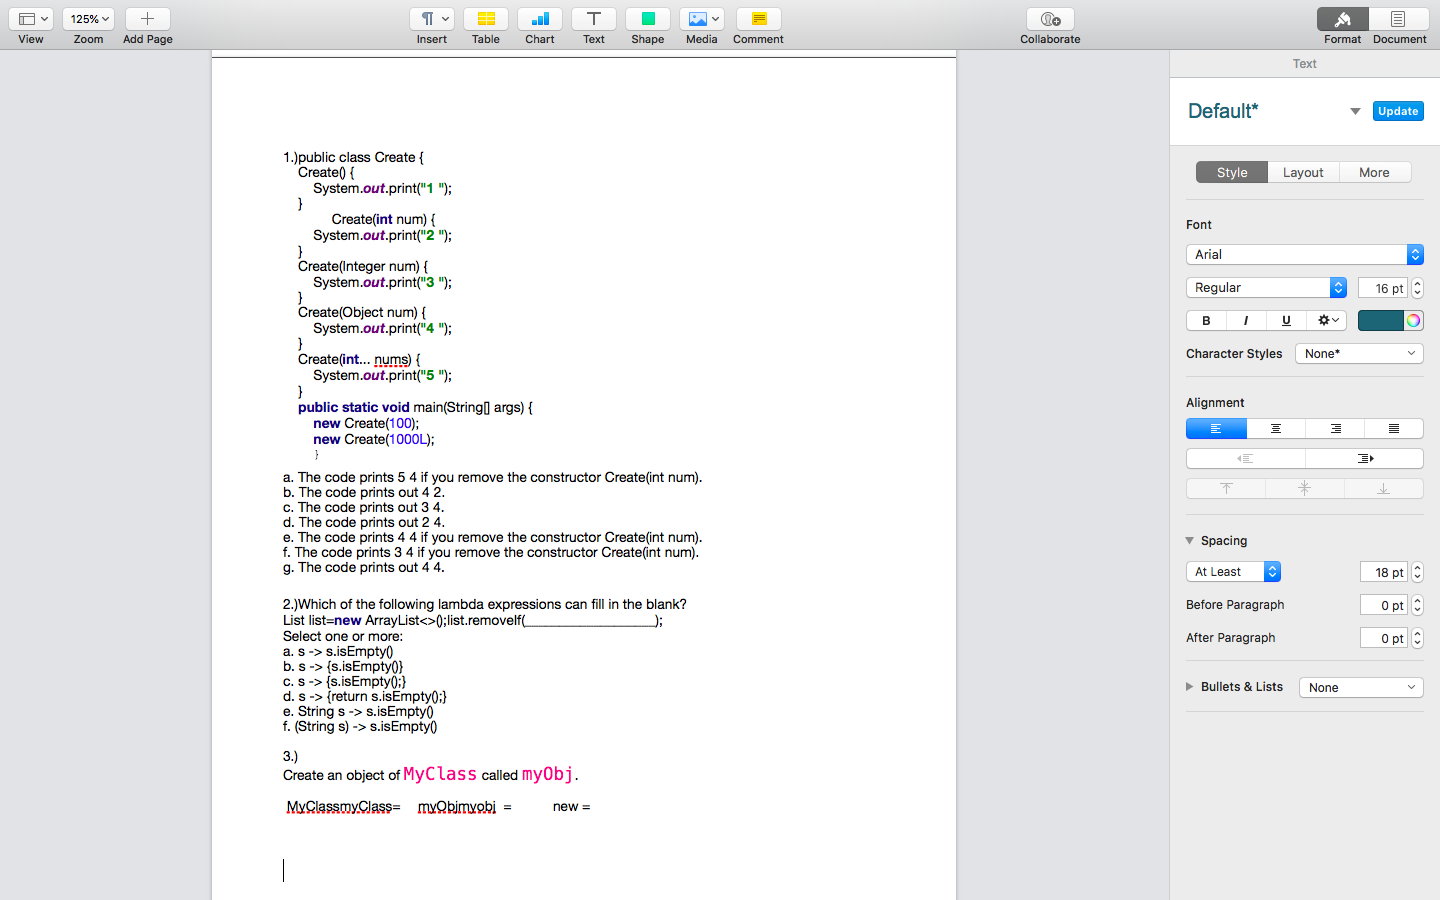
Task: Click the Before Paragraph spacing field
Action: click(1384, 605)
